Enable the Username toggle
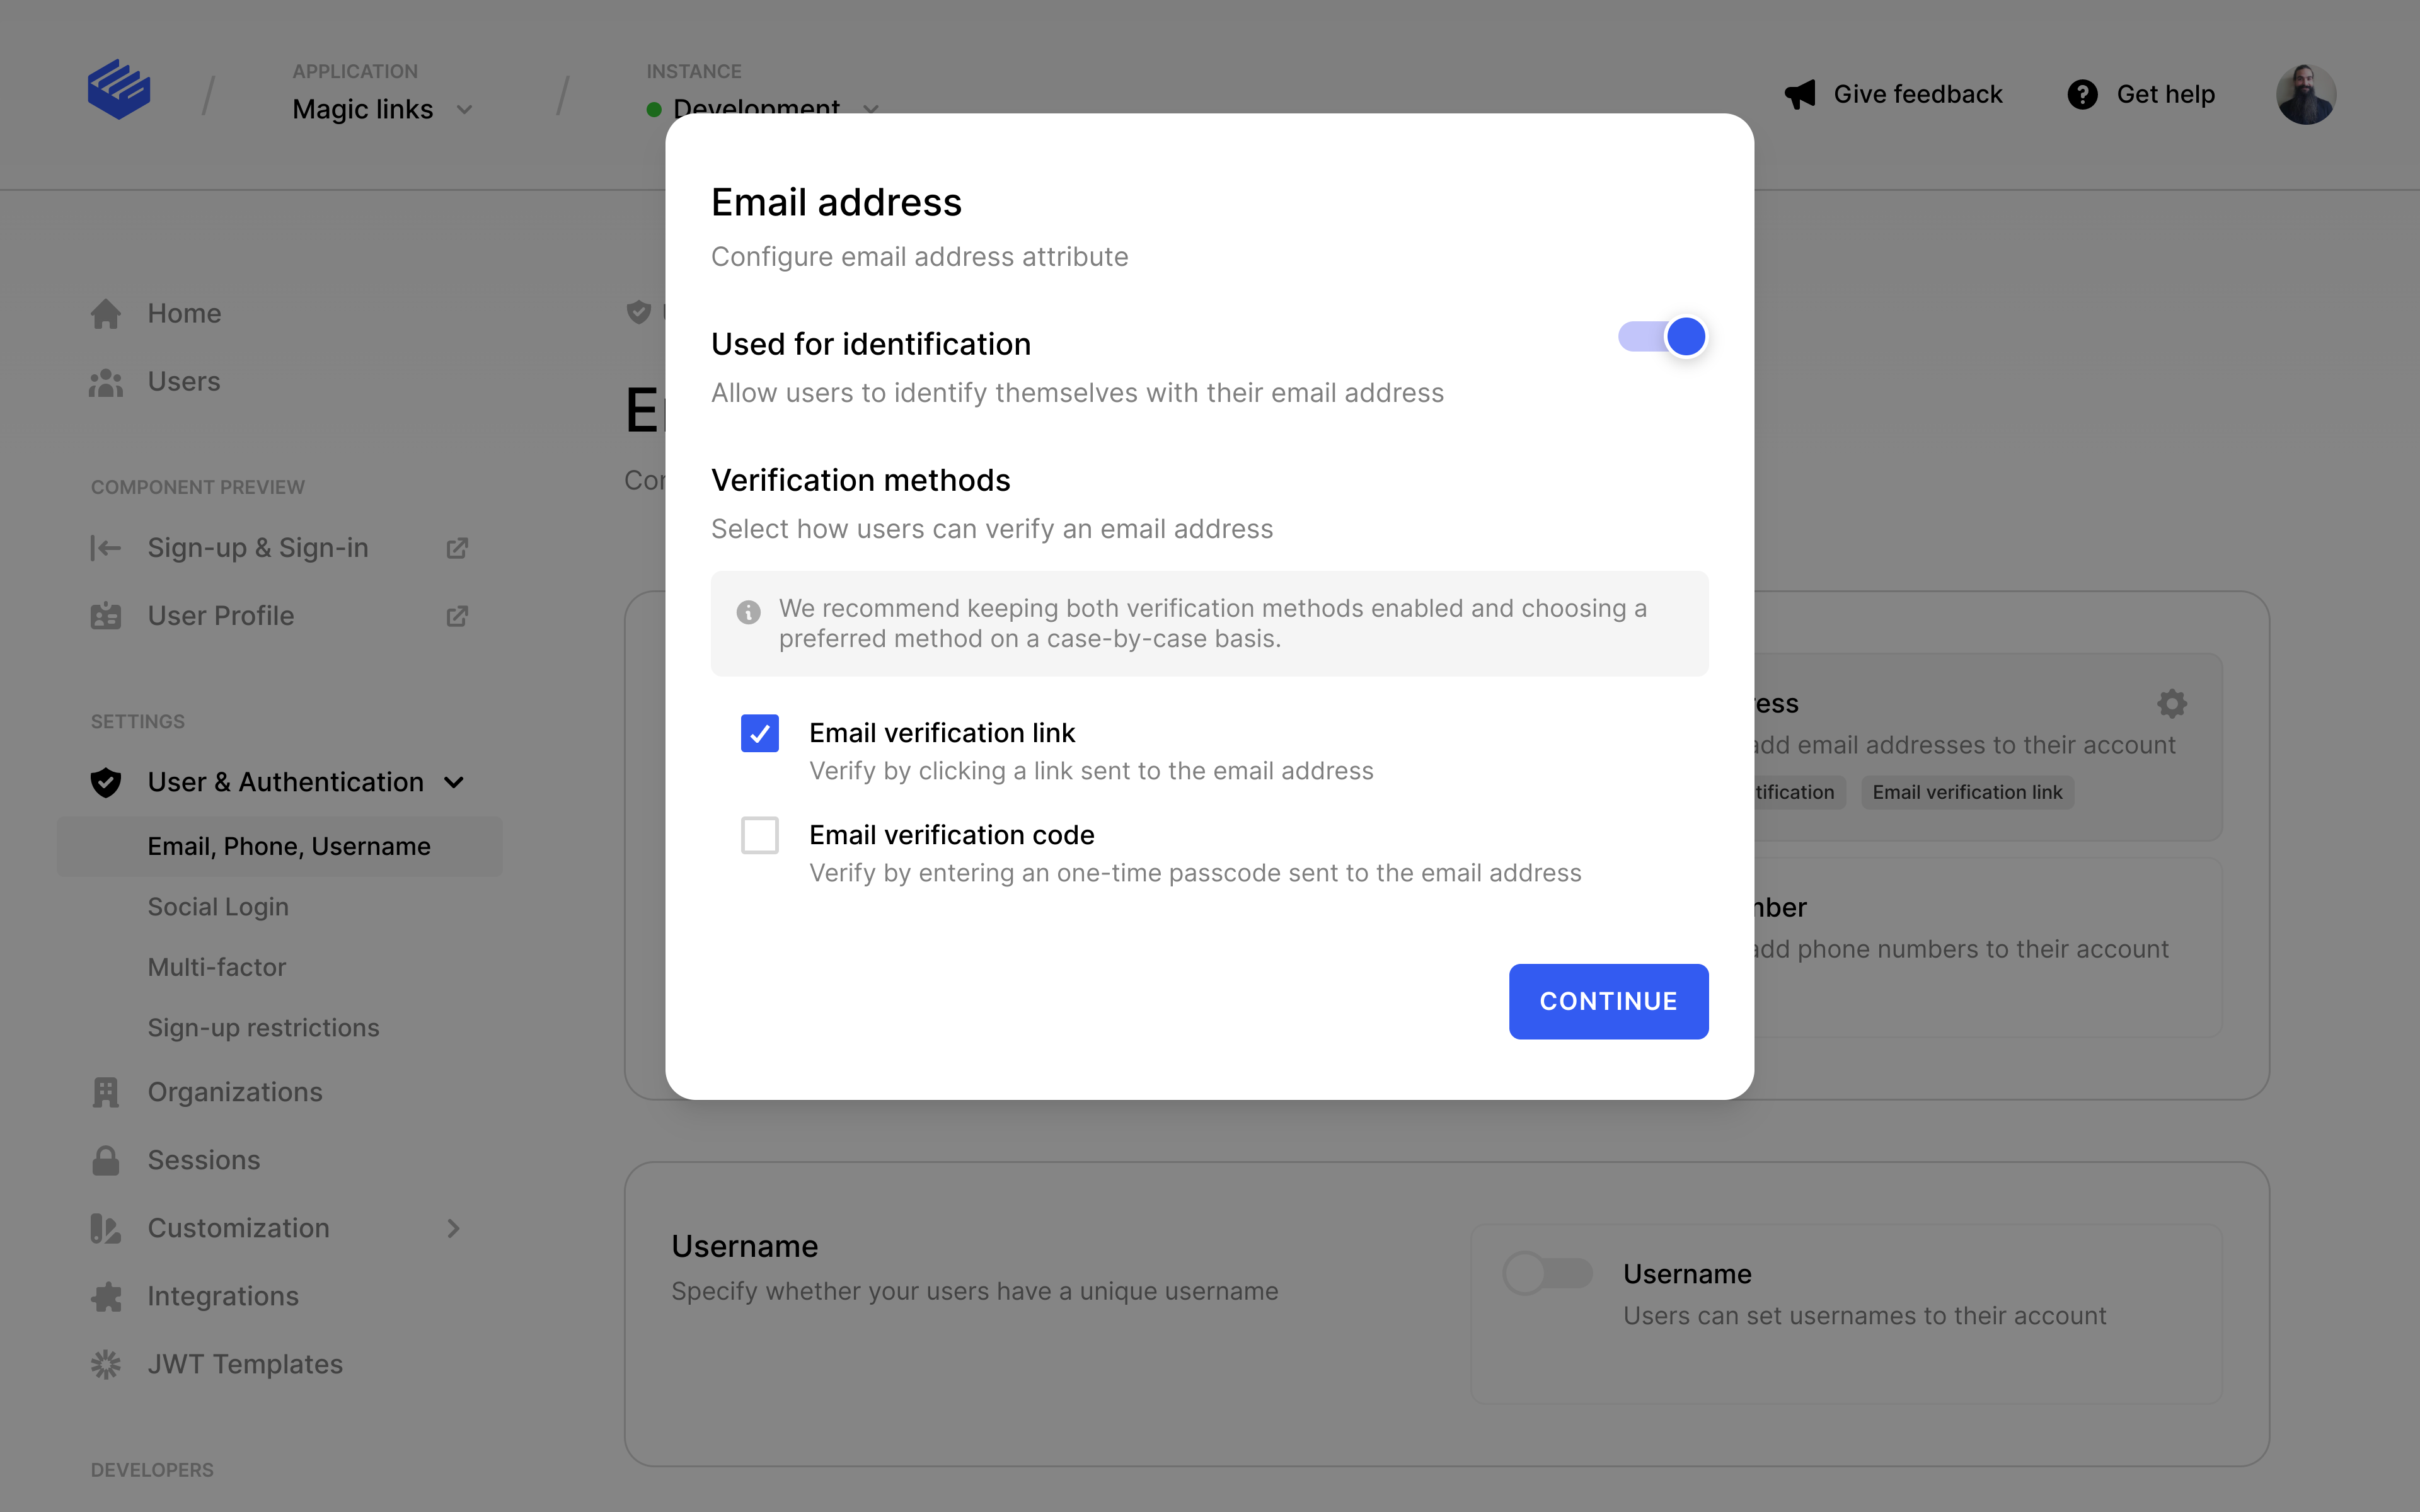The image size is (2420, 1512). tap(1547, 1274)
